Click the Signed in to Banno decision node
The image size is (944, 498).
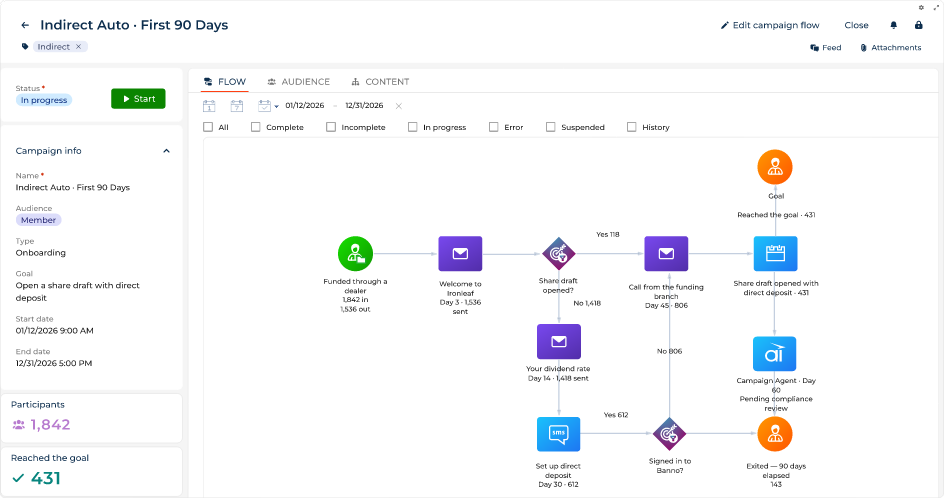pos(669,434)
